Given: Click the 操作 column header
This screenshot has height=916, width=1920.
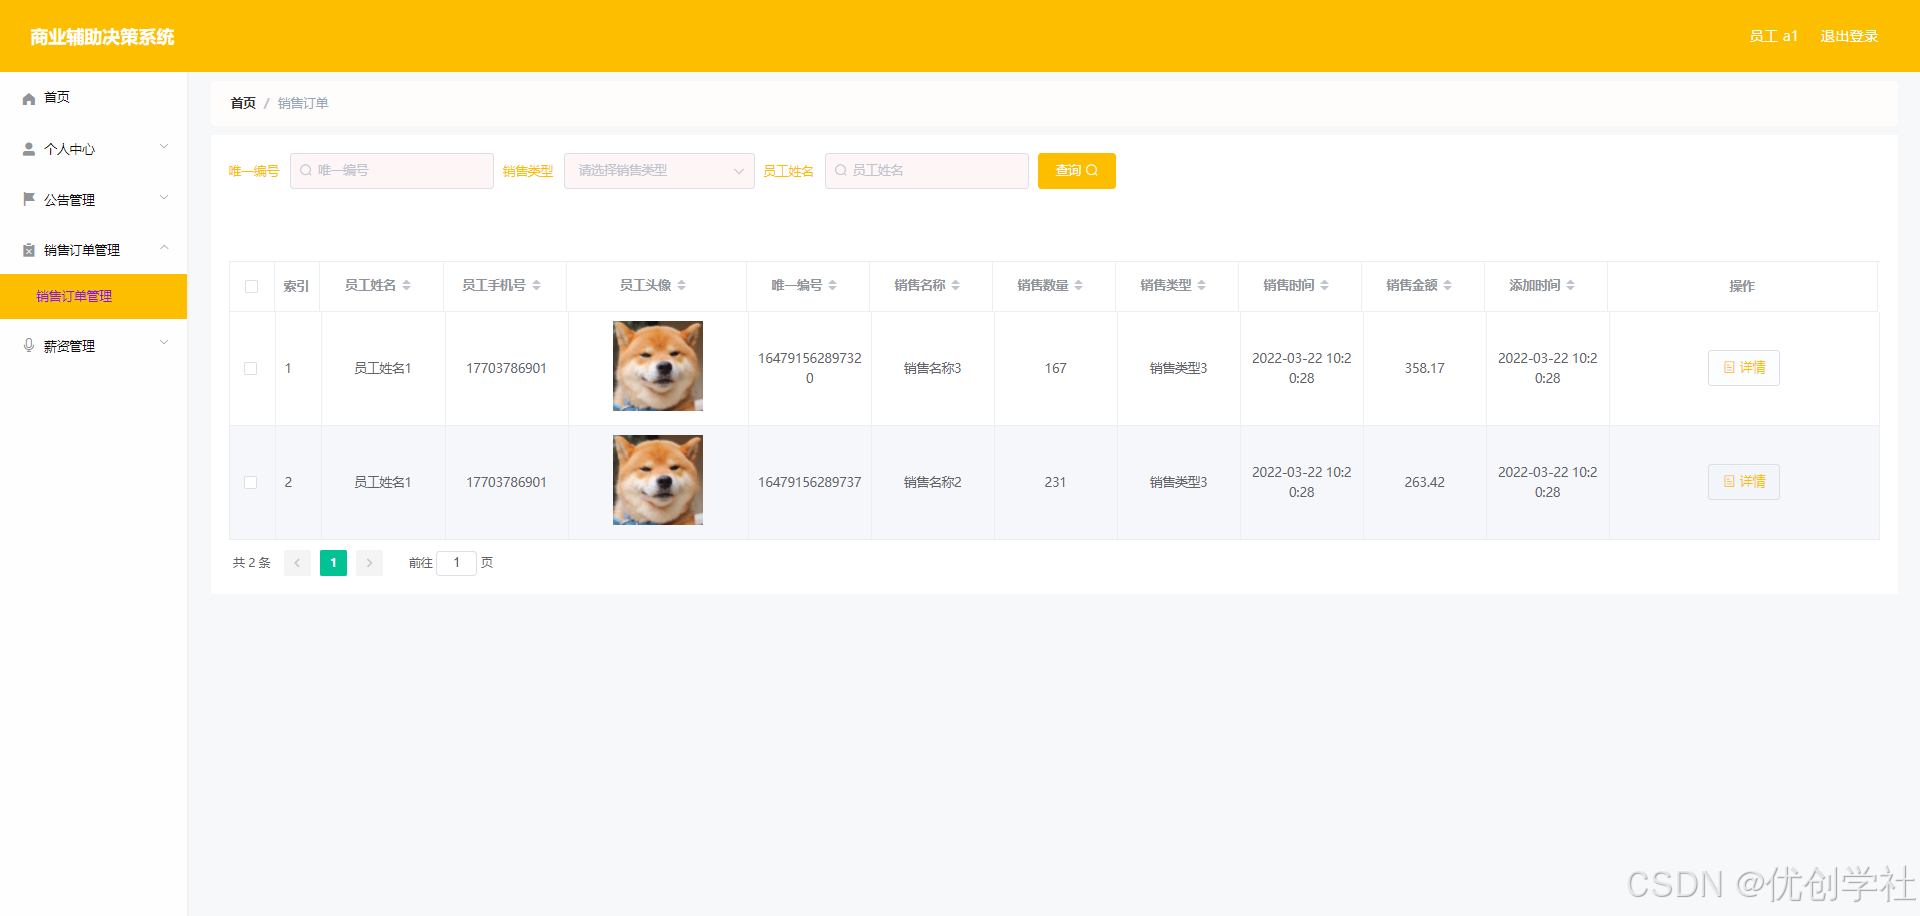Looking at the screenshot, I should pyautogui.click(x=1742, y=286).
